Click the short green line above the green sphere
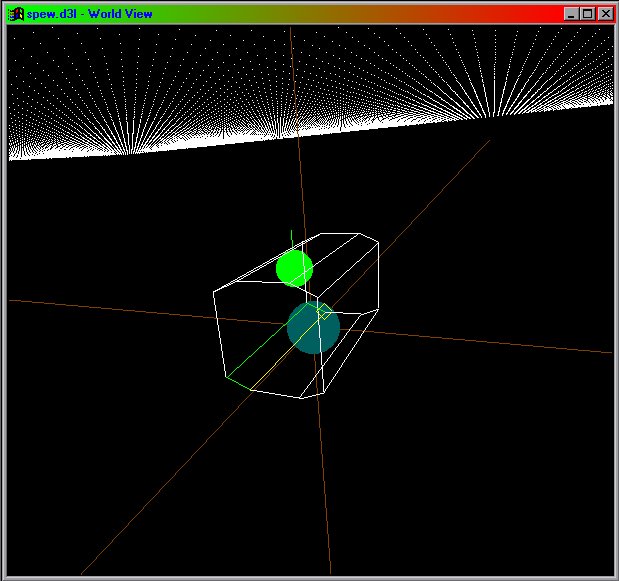 [x=291, y=238]
